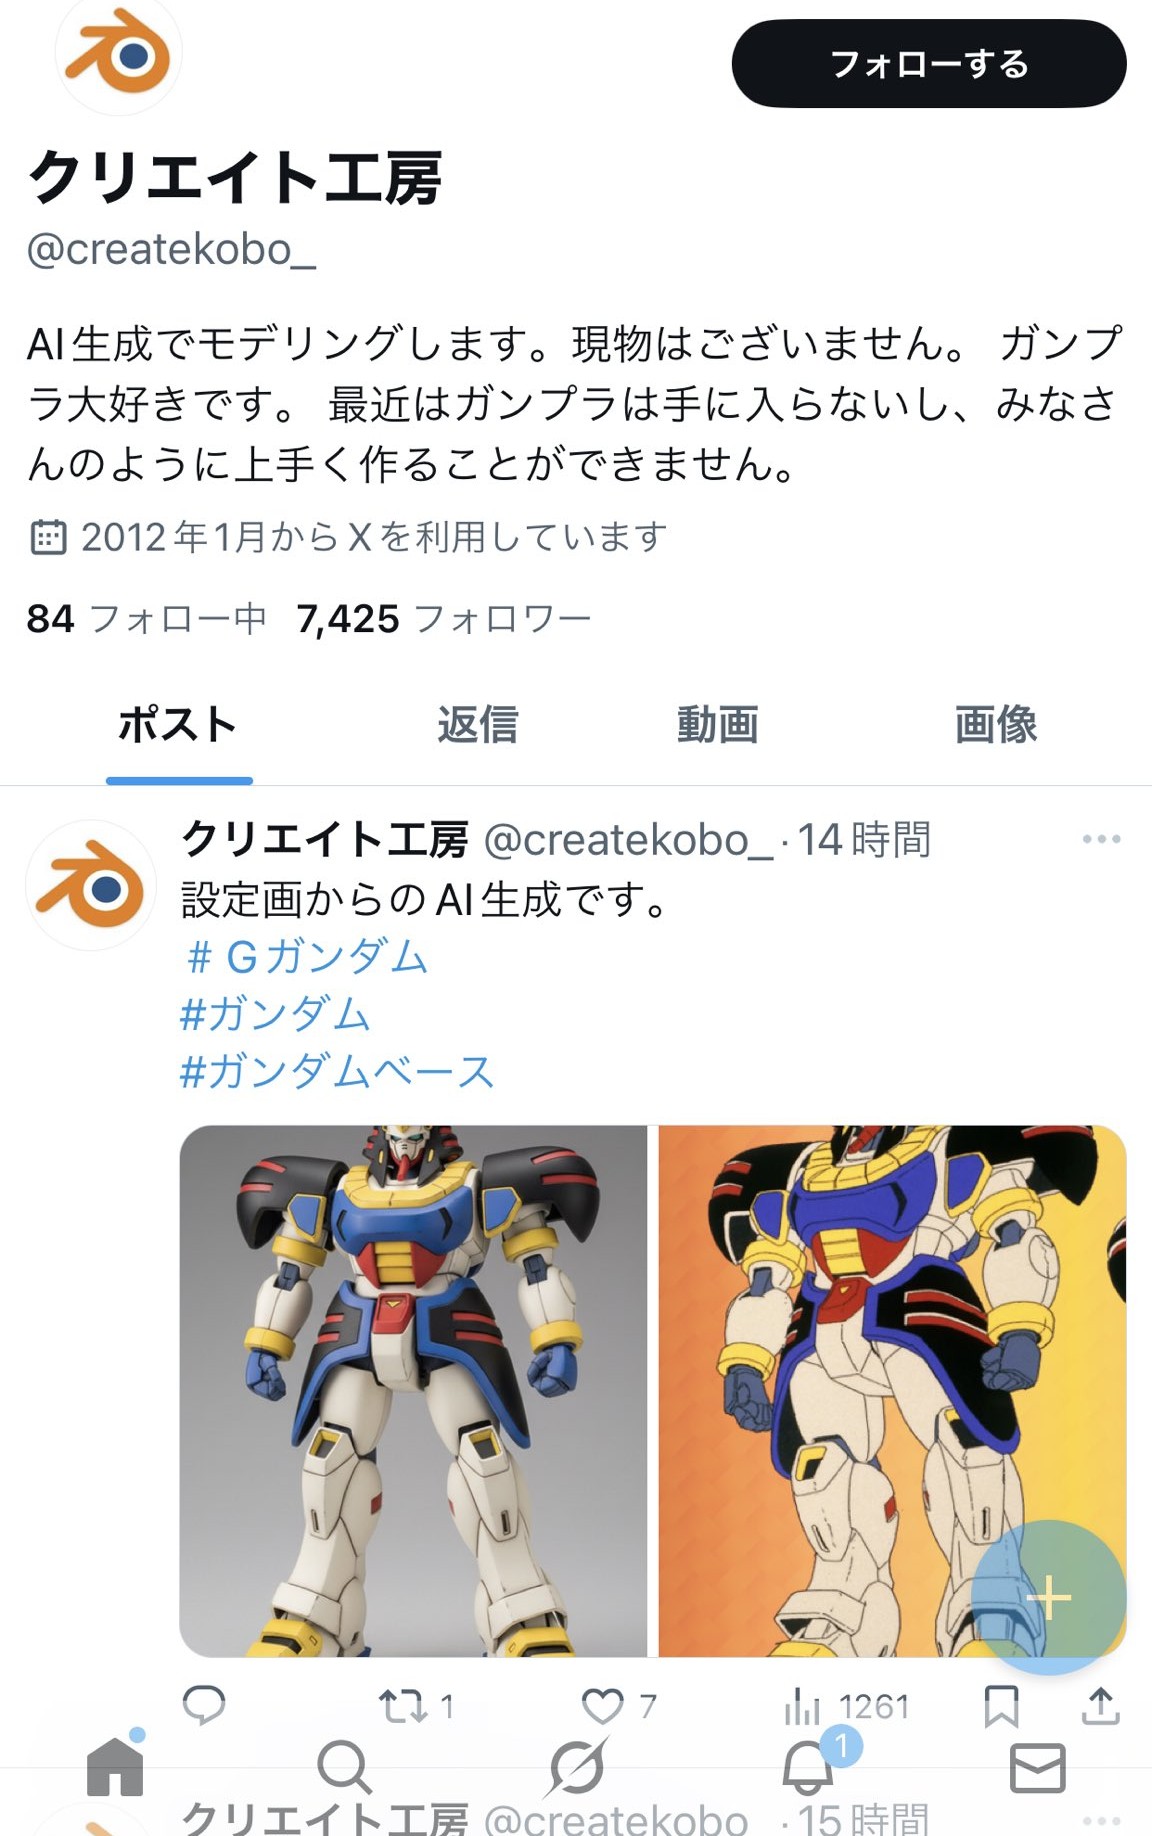Open the Grok slashed circle icon
This screenshot has height=1836, width=1152.
click(577, 1767)
